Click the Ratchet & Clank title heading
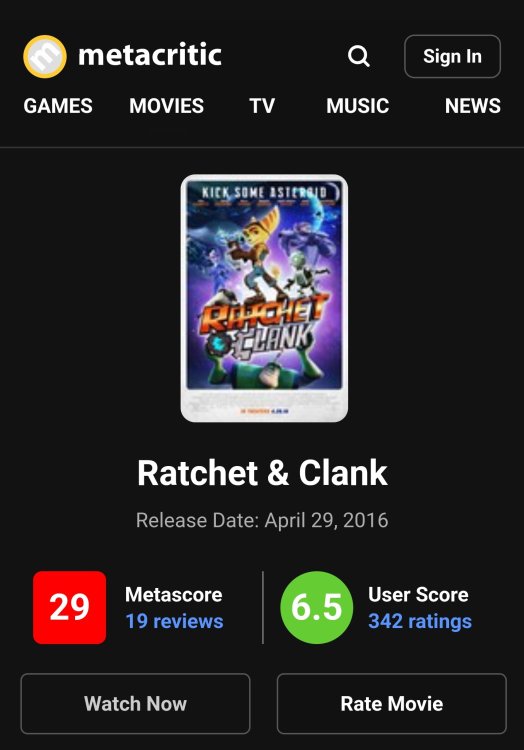 (262, 473)
